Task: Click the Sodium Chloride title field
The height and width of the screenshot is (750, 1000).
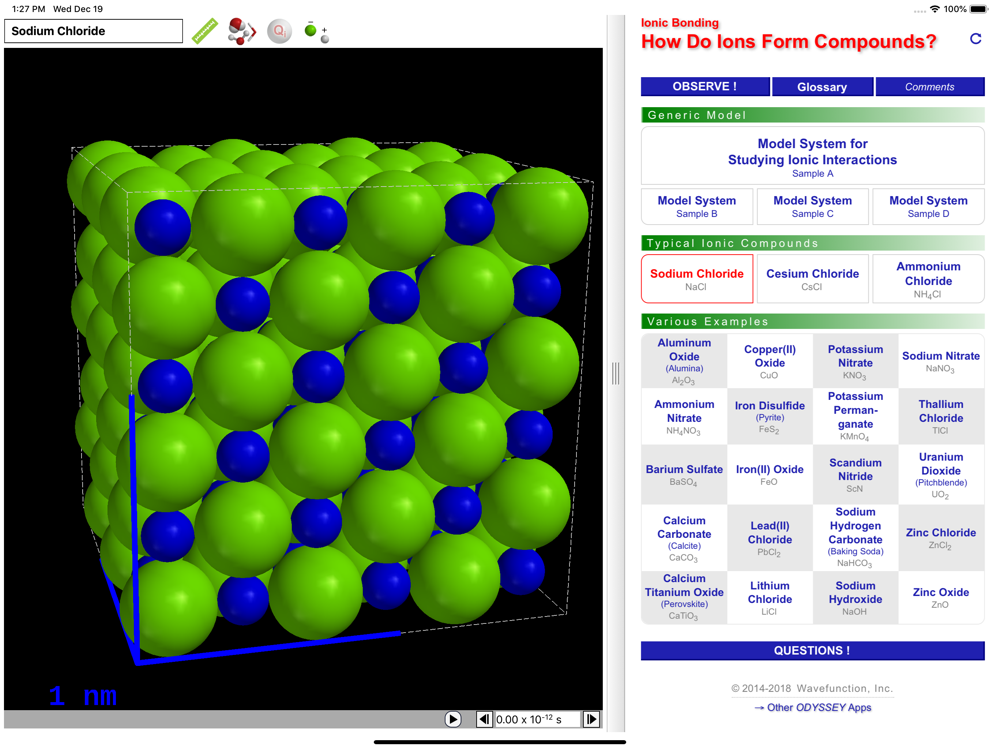Action: tap(94, 31)
